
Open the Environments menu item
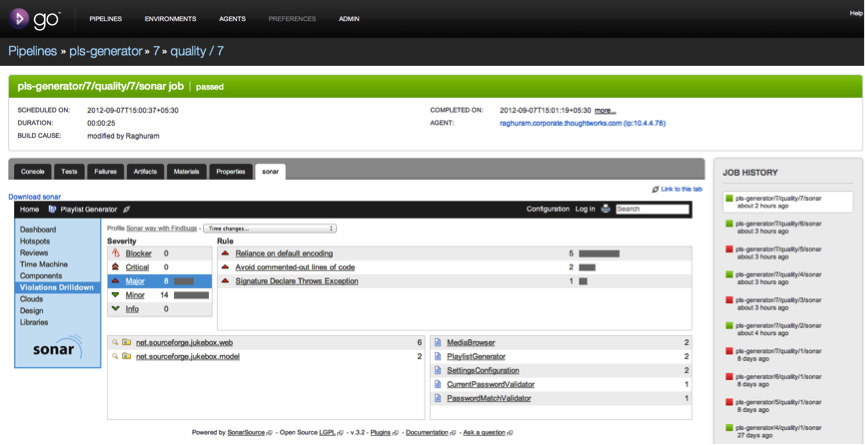pyautogui.click(x=170, y=19)
